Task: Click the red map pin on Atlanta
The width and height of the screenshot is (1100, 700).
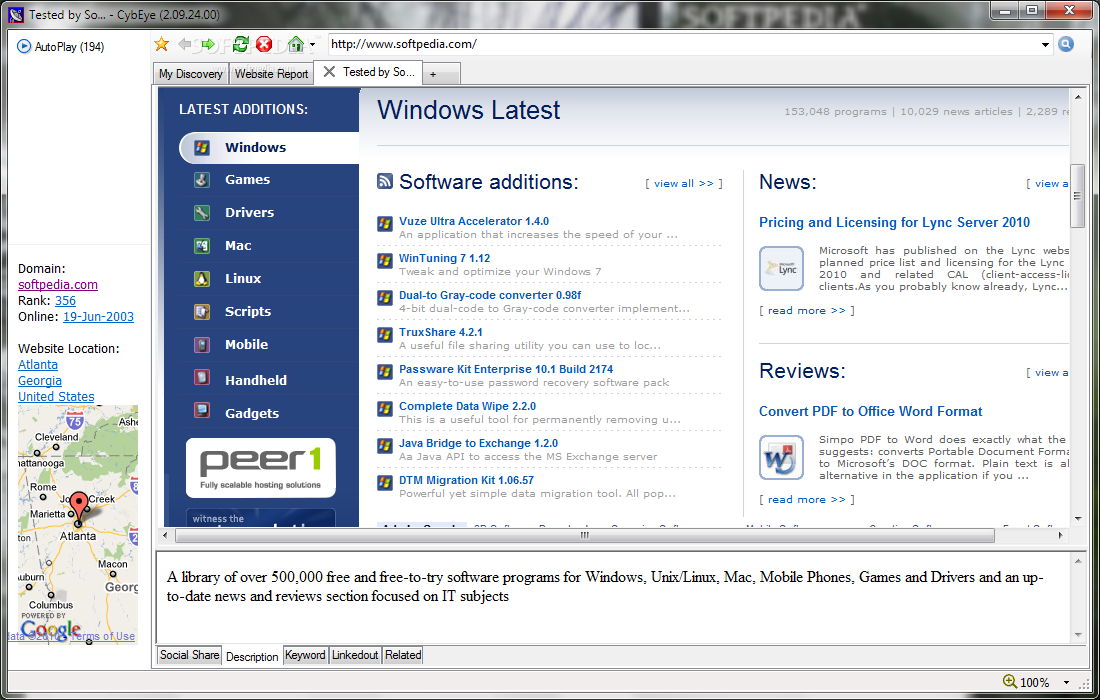Action: pos(79,506)
